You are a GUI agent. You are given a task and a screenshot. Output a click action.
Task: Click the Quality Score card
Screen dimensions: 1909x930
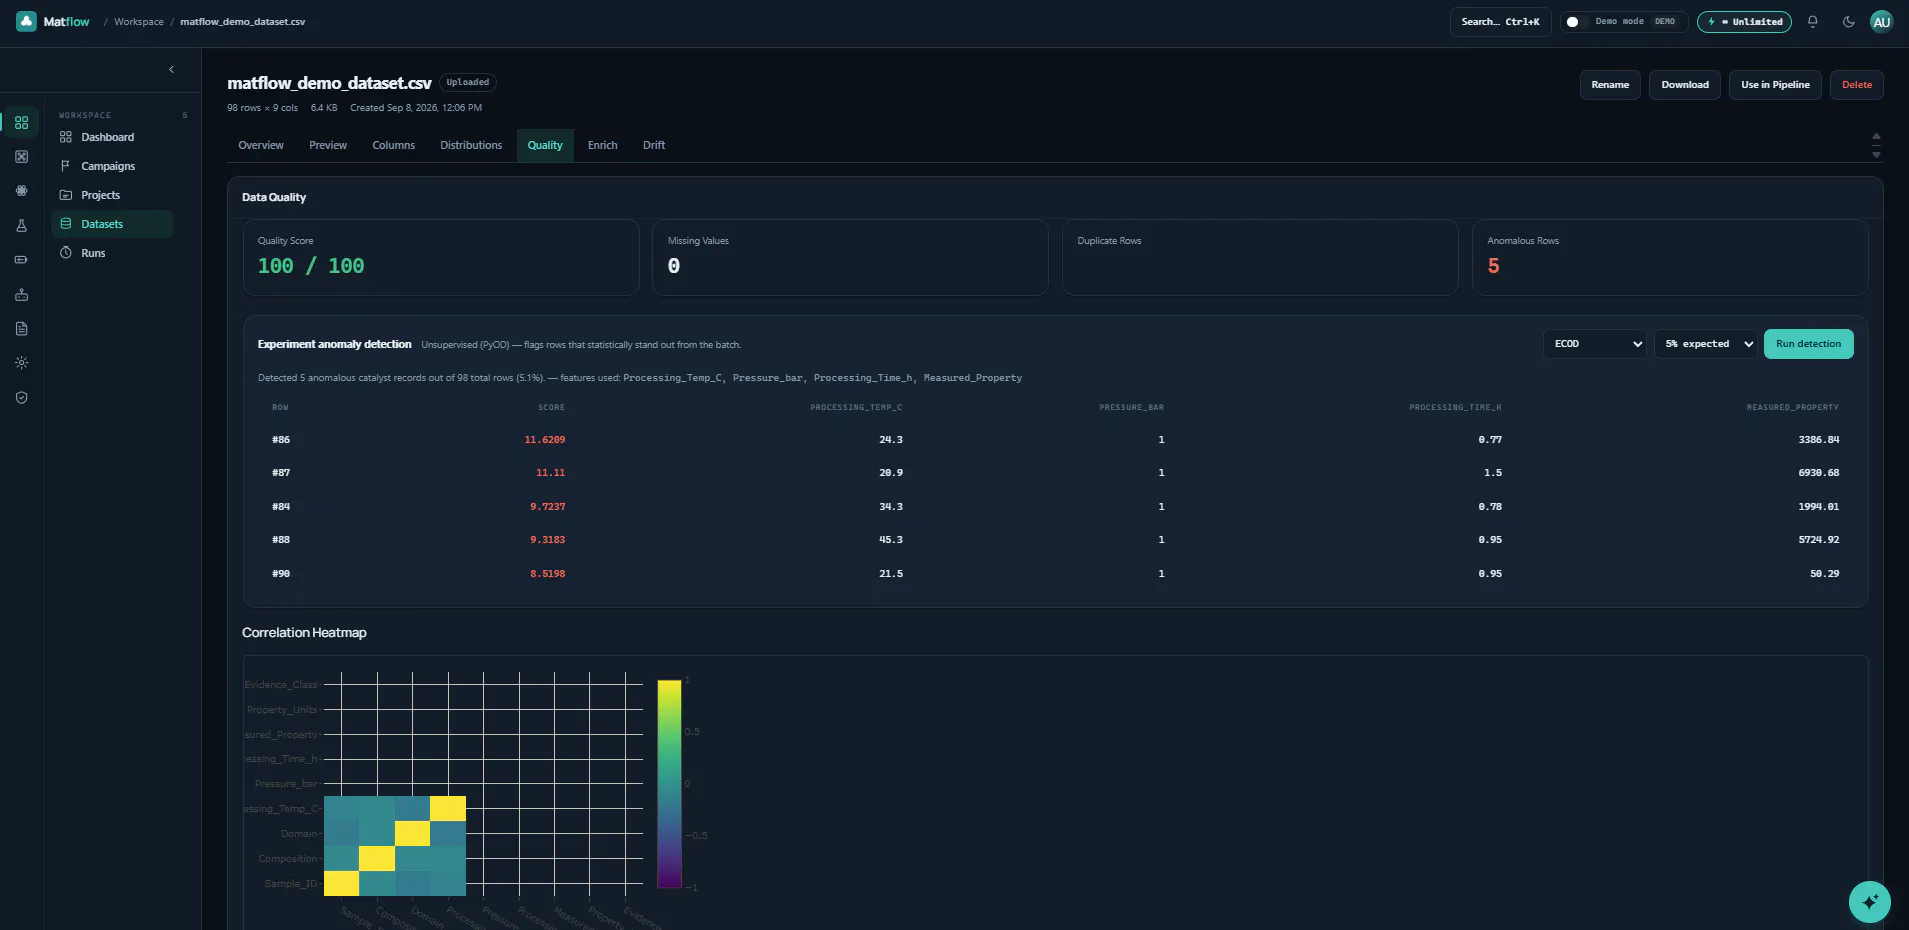pyautogui.click(x=441, y=258)
